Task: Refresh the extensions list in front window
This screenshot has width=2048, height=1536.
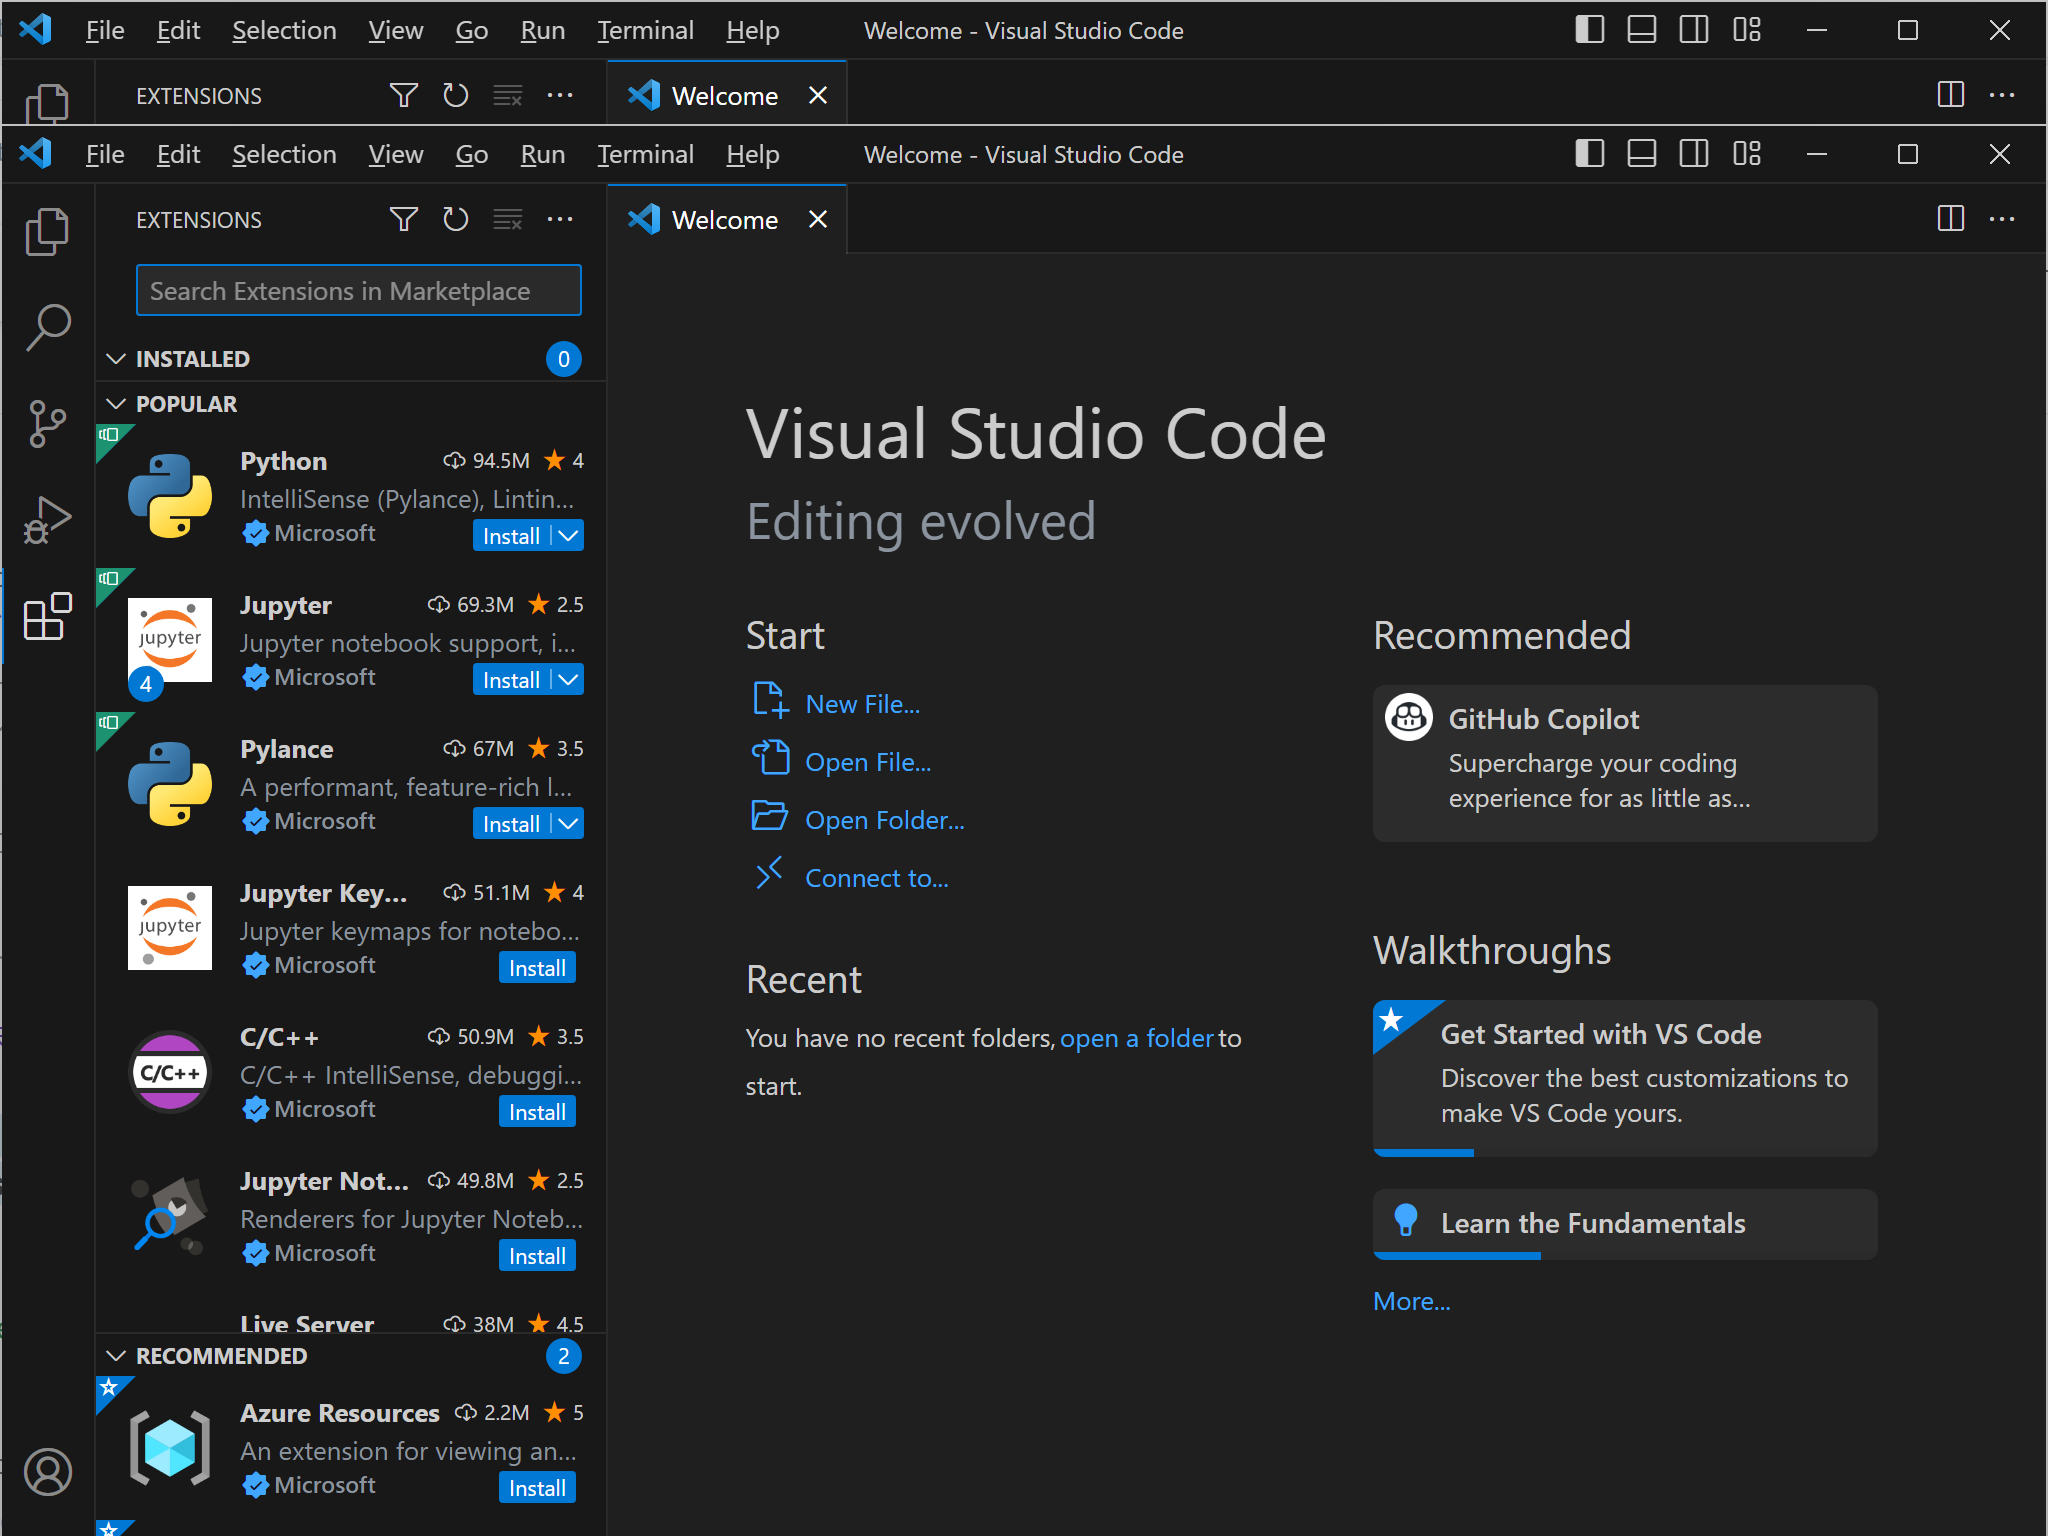Action: (456, 219)
